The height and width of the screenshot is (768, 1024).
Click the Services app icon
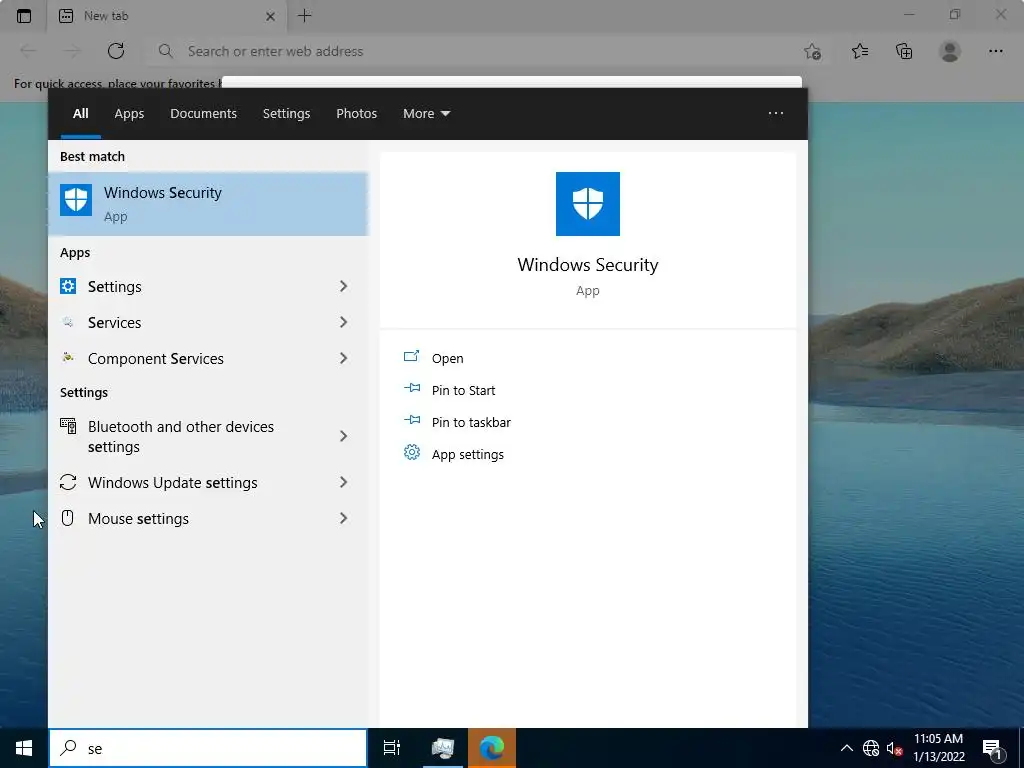click(68, 321)
